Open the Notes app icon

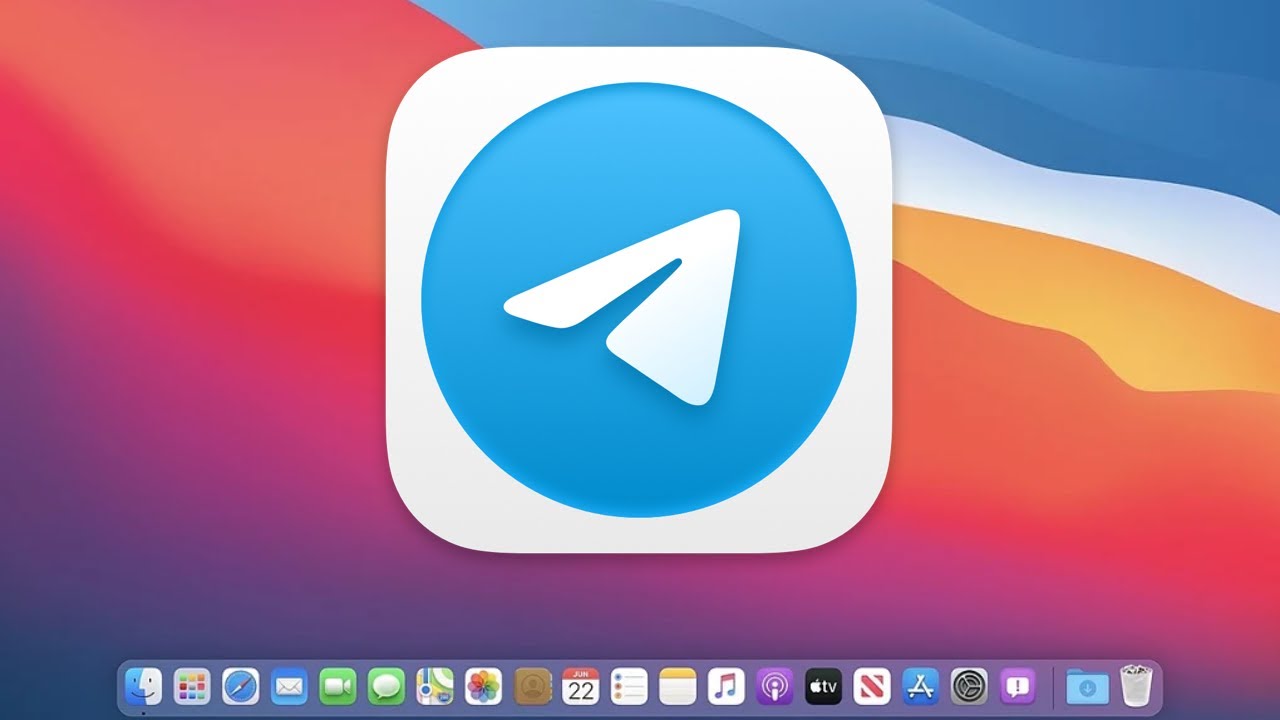click(x=678, y=686)
